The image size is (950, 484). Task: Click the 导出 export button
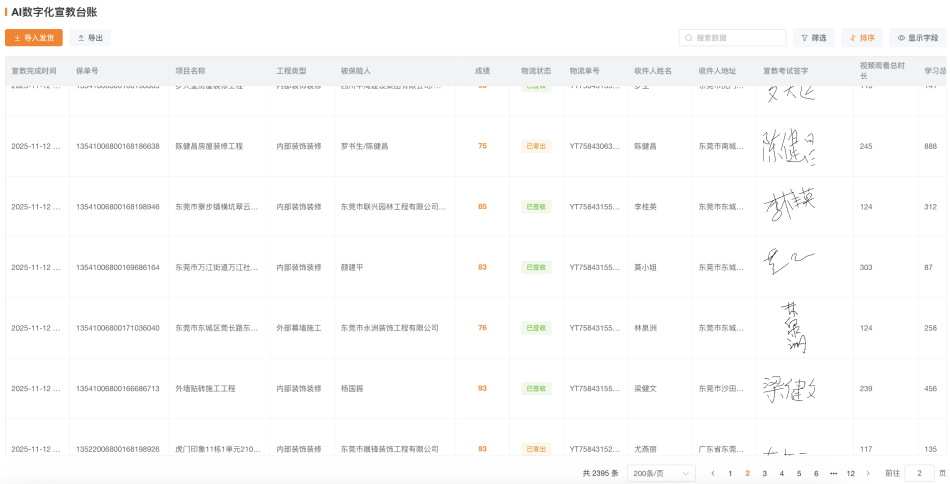coord(90,38)
